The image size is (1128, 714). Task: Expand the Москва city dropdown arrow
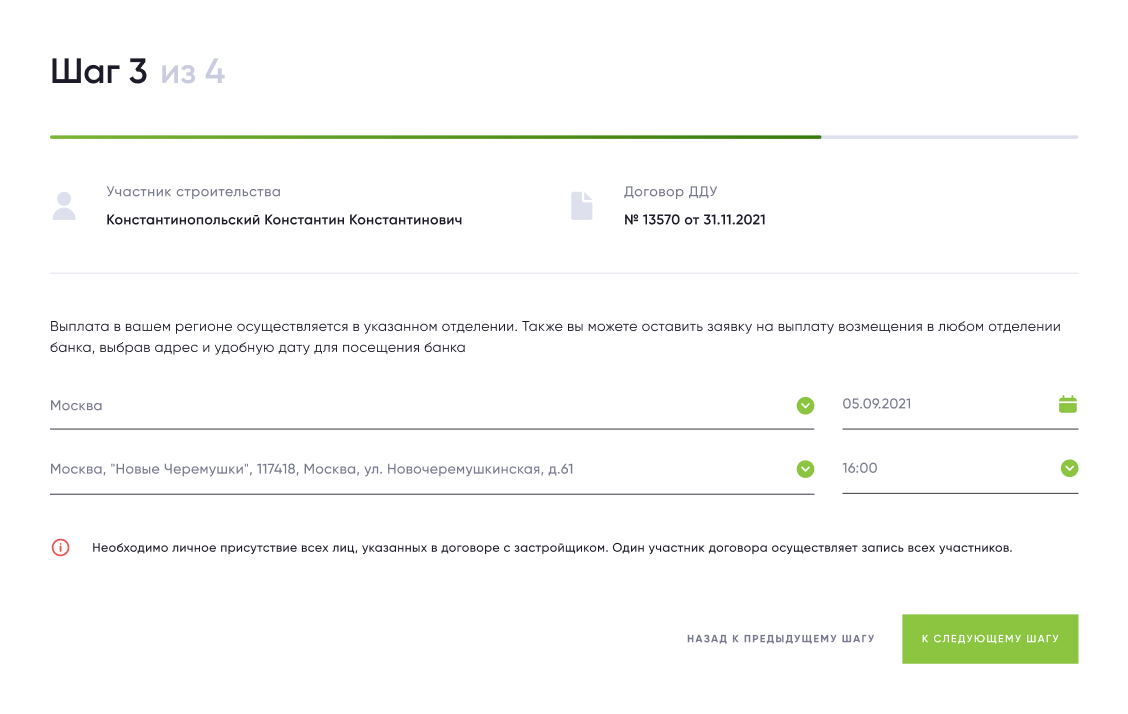click(x=805, y=405)
